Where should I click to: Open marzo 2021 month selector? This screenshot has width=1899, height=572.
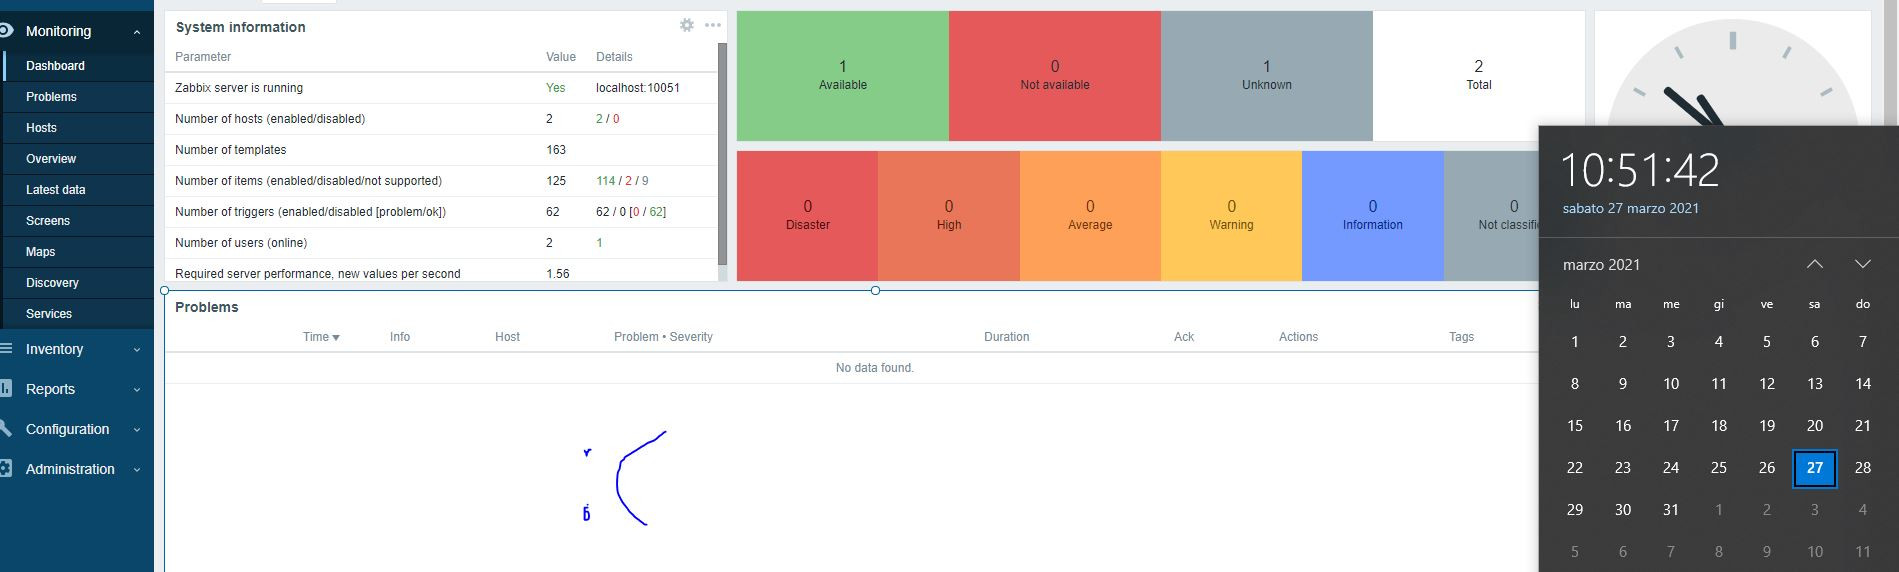tap(1601, 265)
